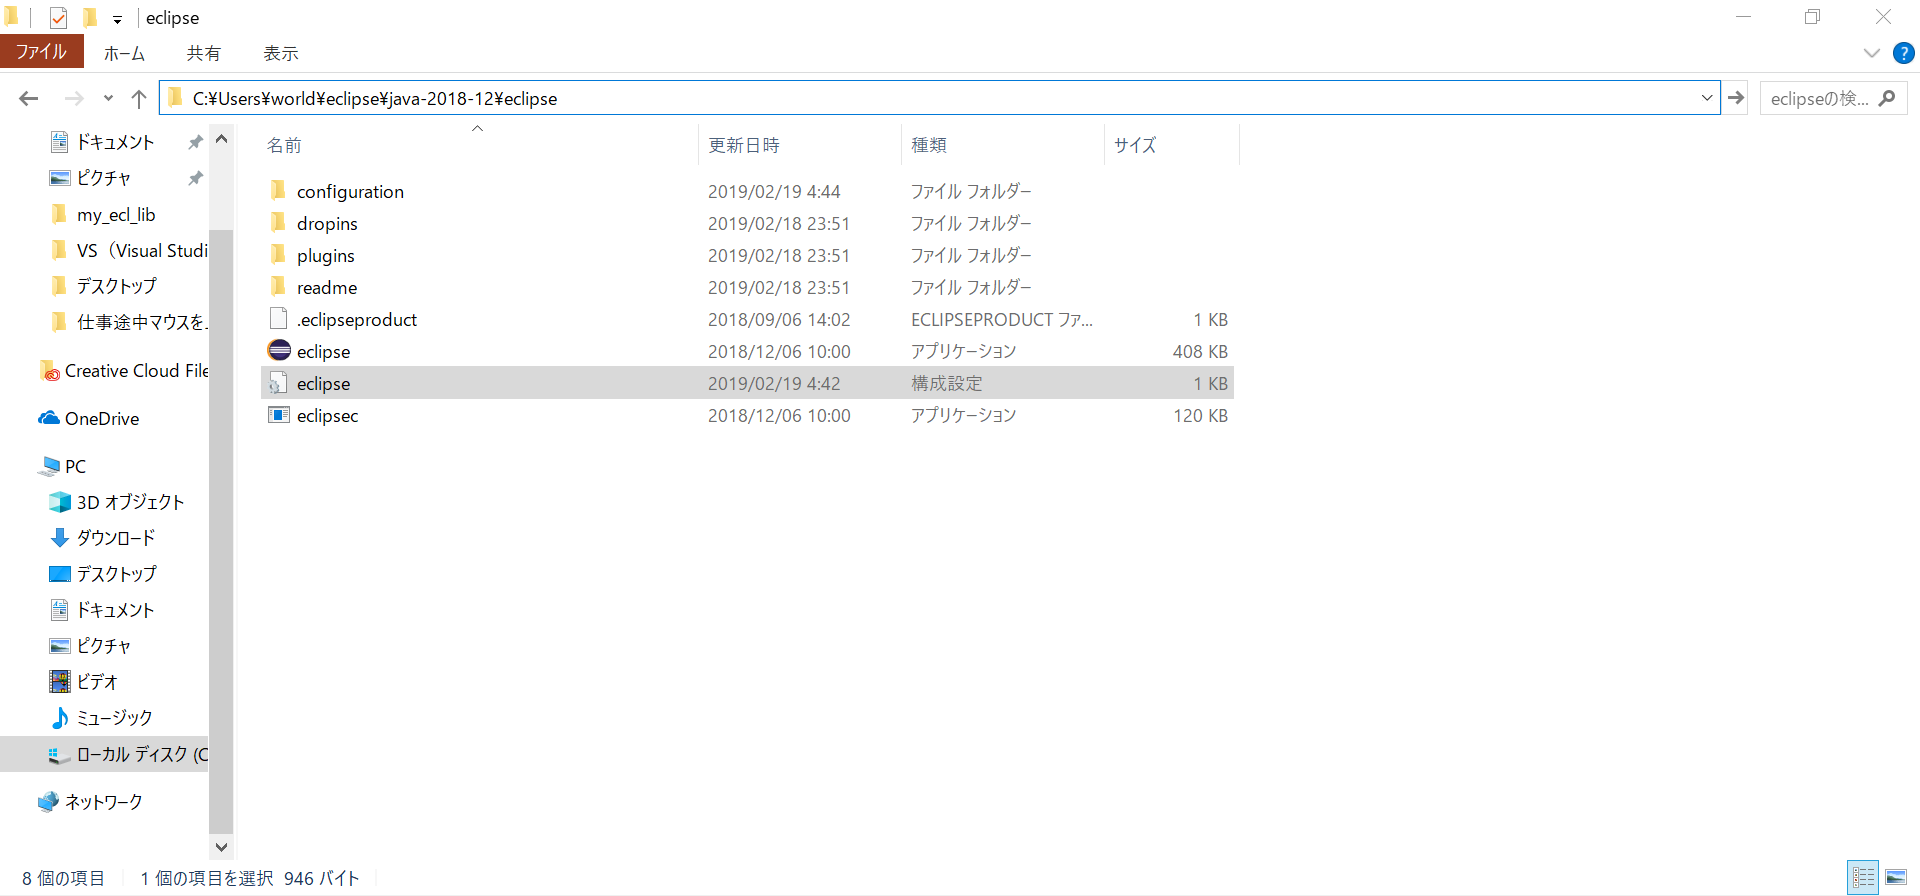
Task: Open OneDrive in navigation pane
Action: 102,418
